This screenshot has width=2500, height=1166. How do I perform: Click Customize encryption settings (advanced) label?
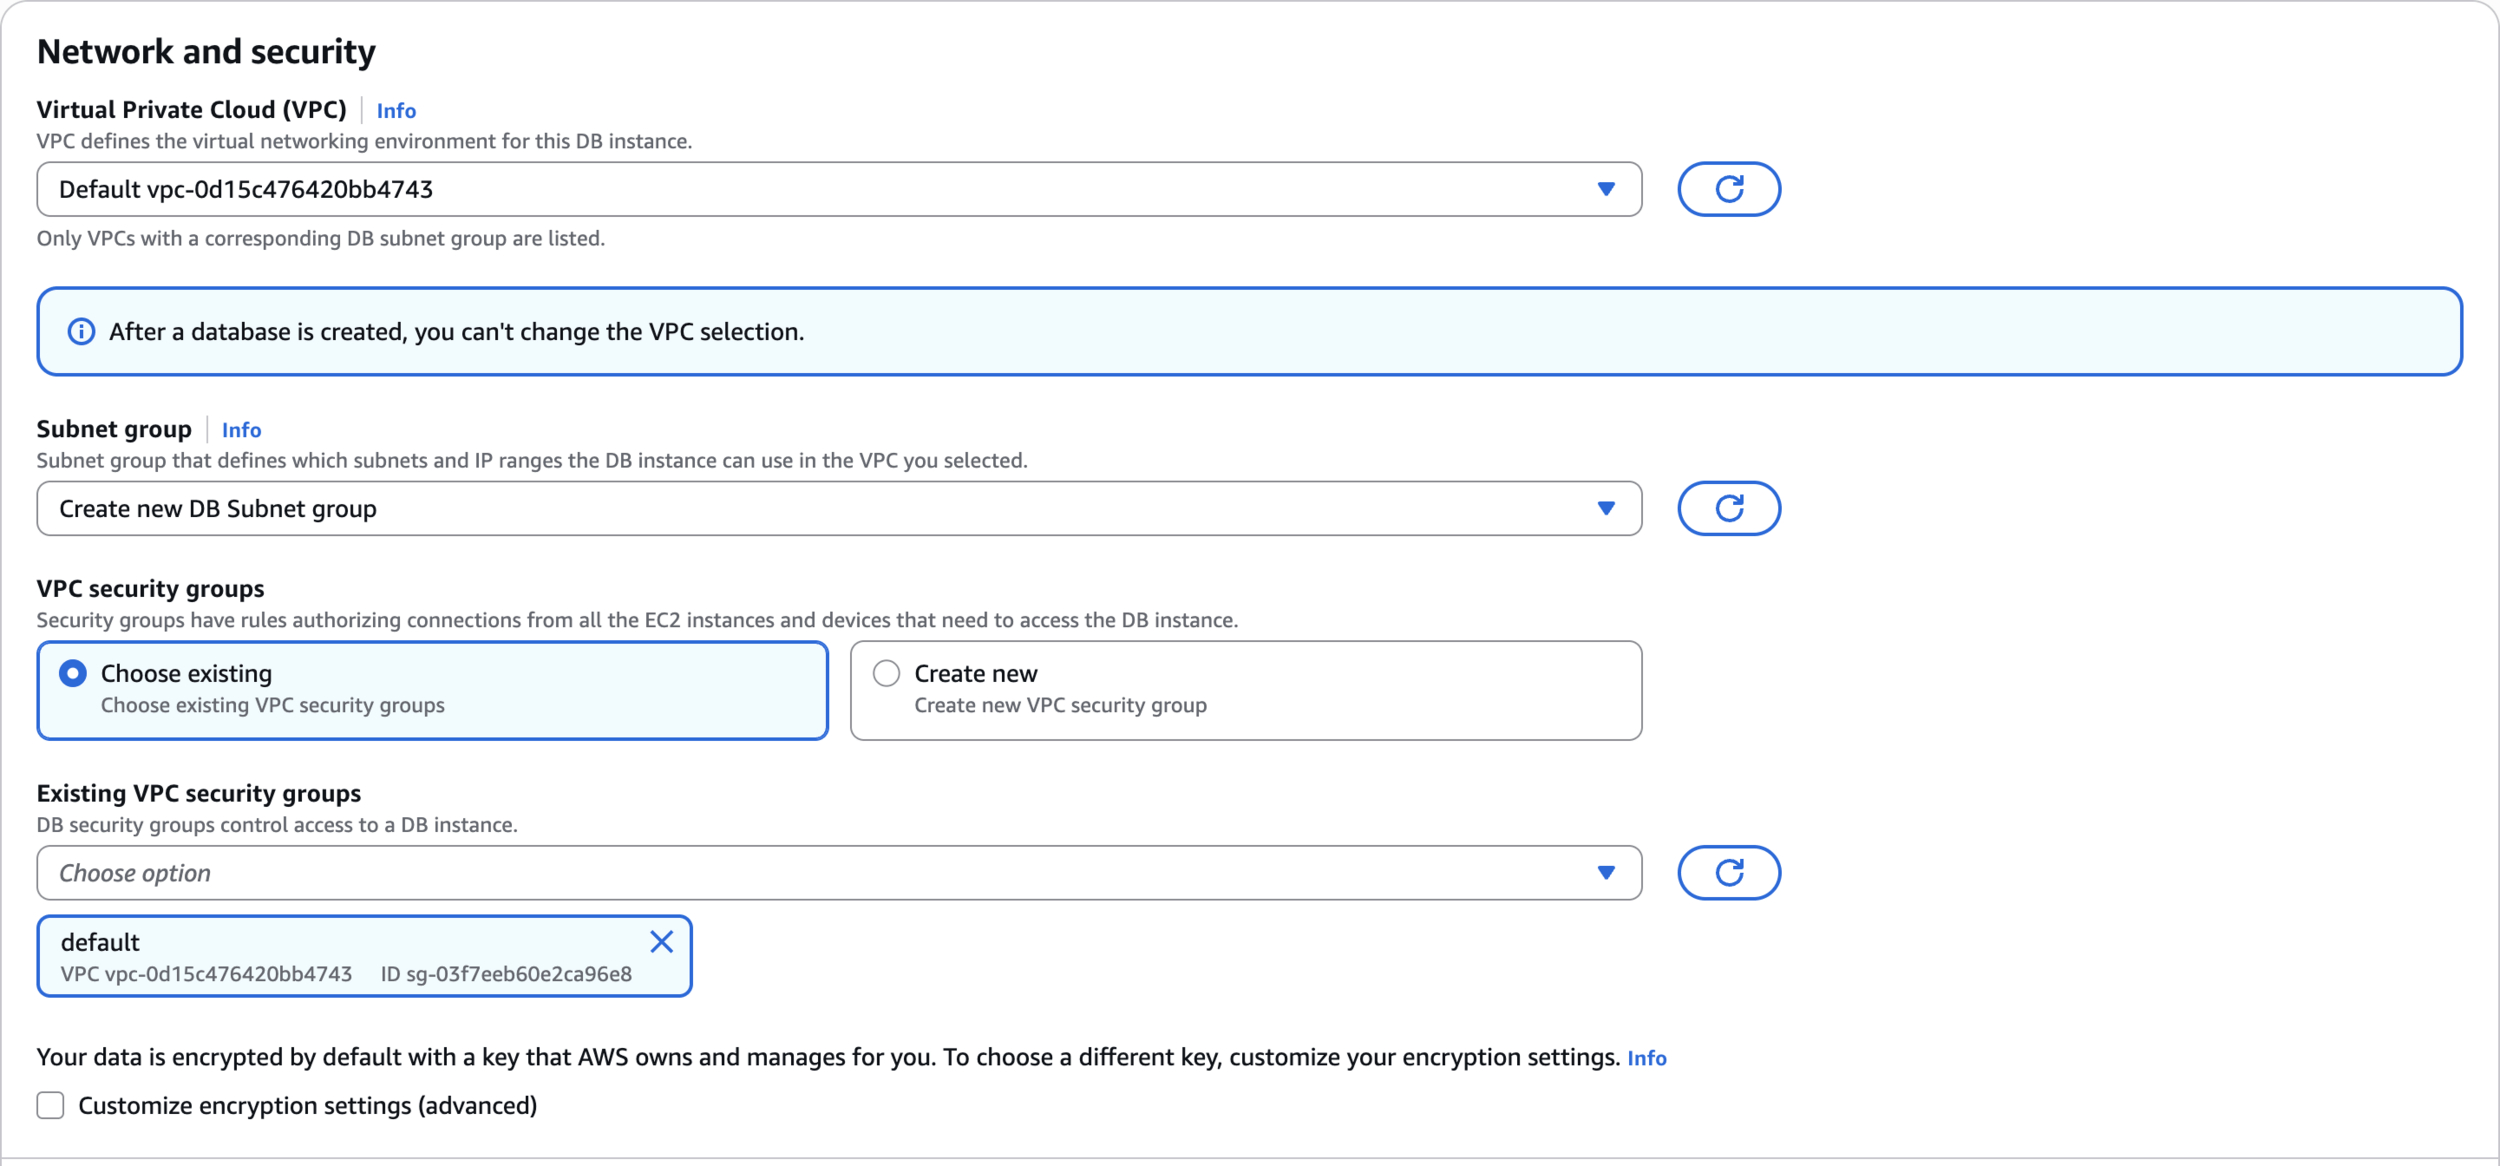307,1105
